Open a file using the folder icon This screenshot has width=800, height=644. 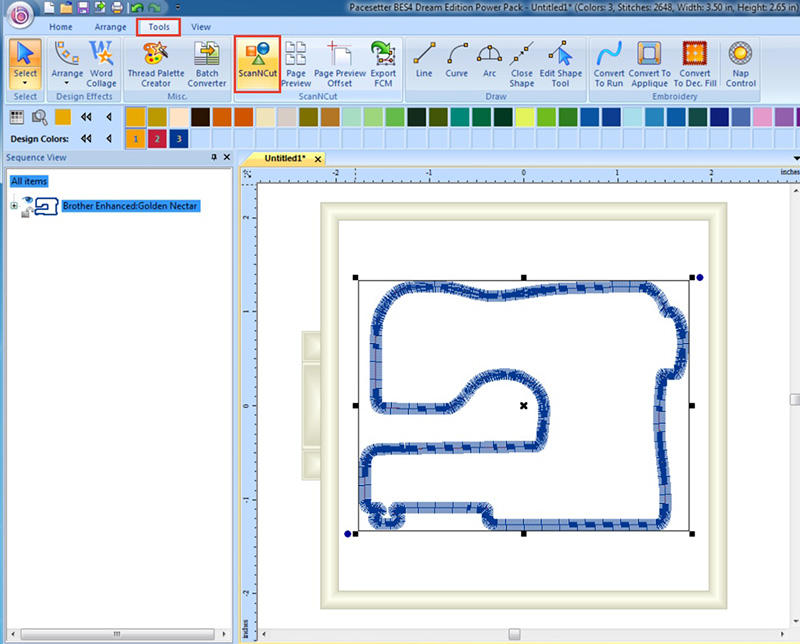coord(66,7)
